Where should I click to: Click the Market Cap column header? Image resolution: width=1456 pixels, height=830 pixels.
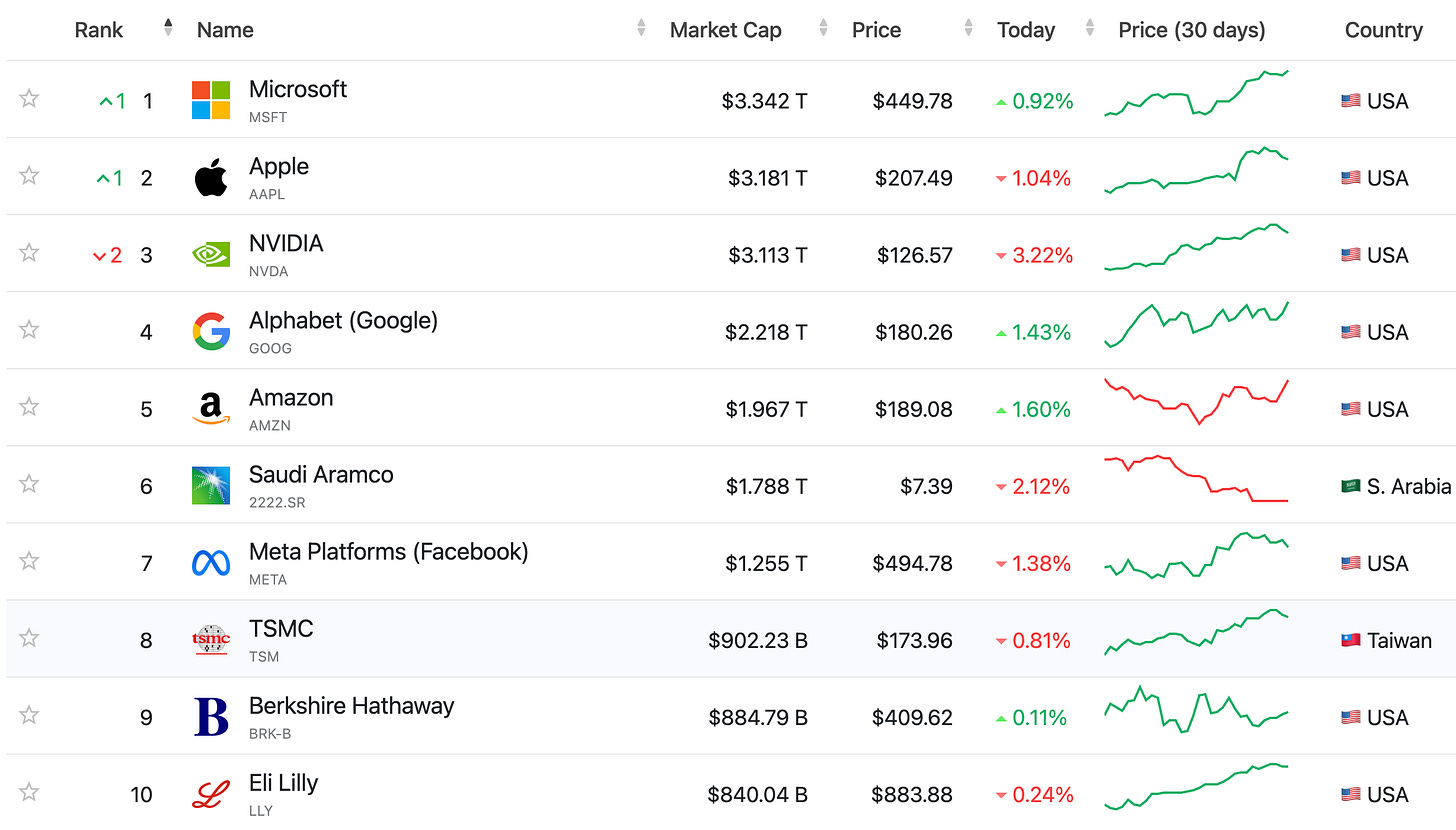726,30
